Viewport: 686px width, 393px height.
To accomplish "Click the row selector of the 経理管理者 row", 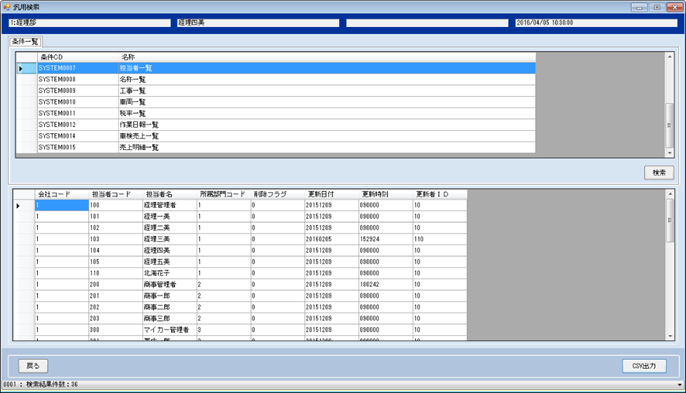I will coord(24,205).
